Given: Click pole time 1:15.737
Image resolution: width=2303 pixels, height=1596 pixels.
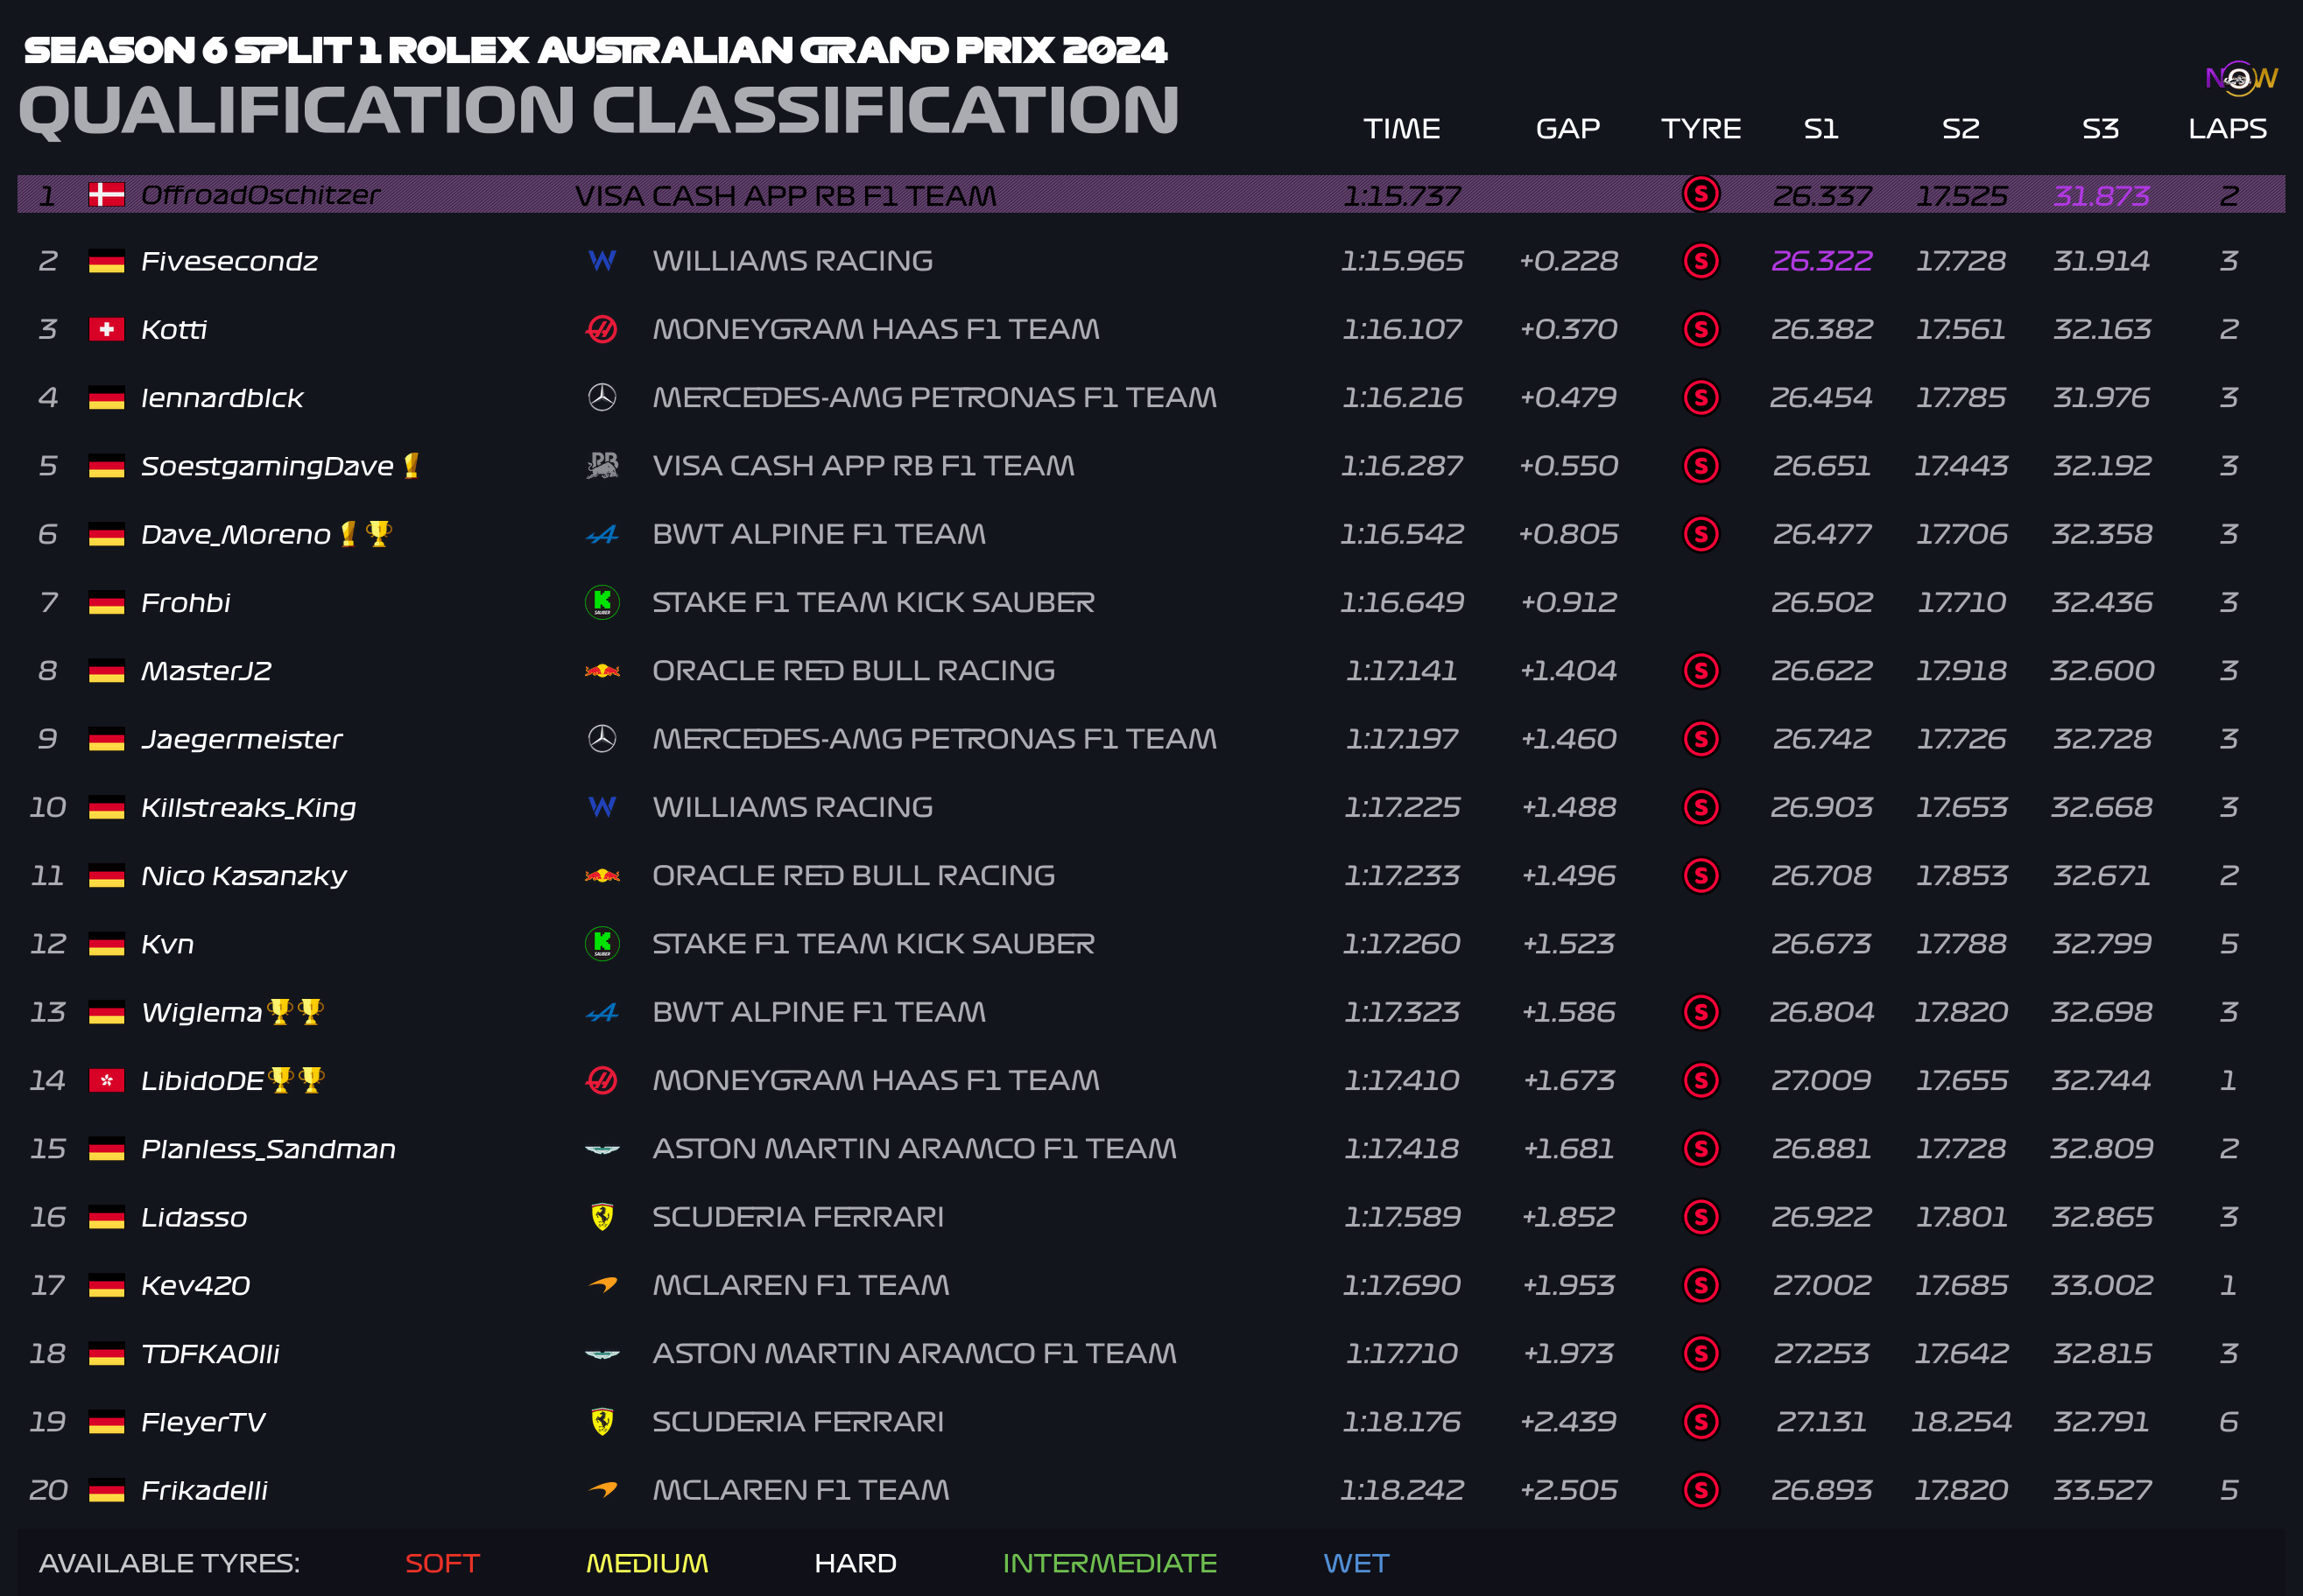Looking at the screenshot, I should (1402, 196).
